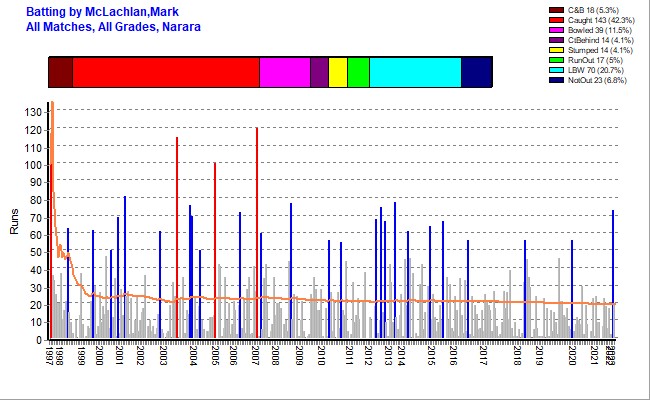650x400 pixels.
Task: Select the cyan LBW segment in stacked bar
Action: (x=415, y=73)
